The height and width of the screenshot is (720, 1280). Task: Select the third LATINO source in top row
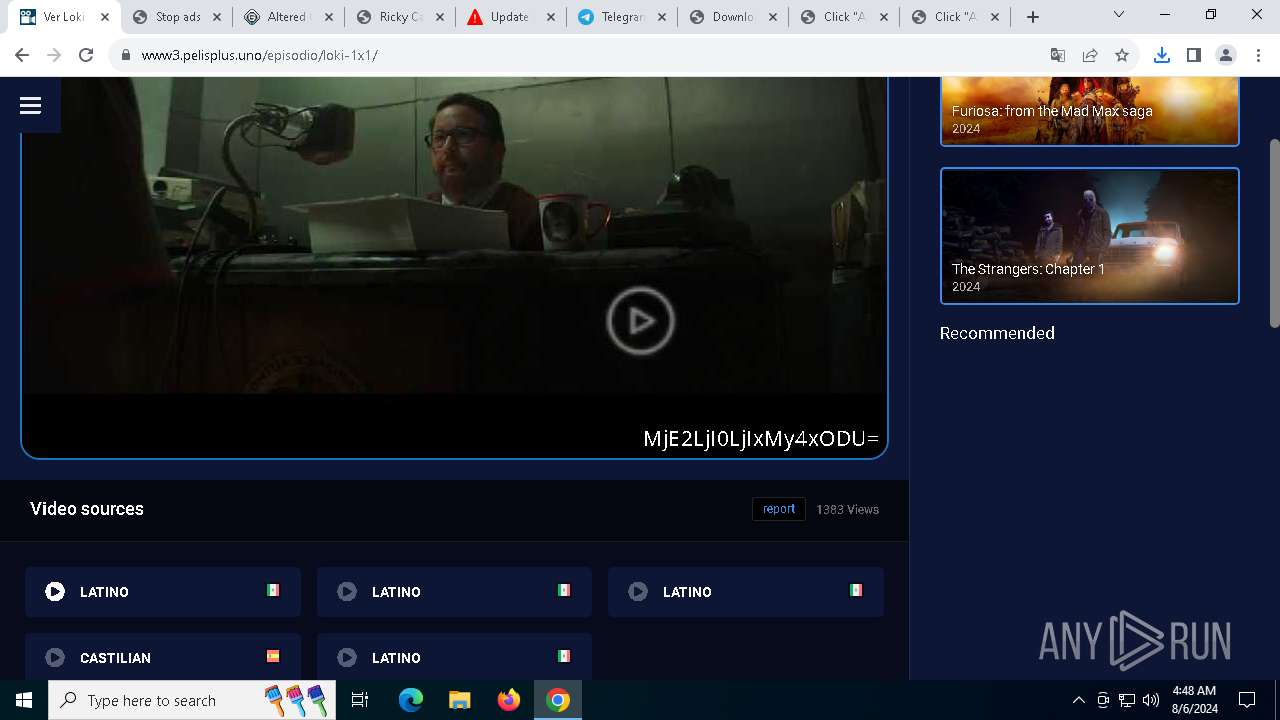coord(746,592)
